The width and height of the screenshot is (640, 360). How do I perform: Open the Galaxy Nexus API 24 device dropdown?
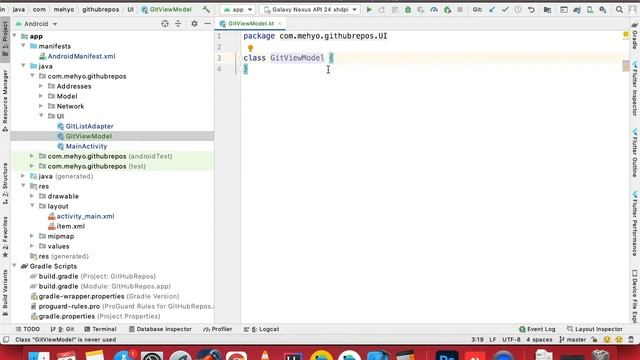point(310,9)
